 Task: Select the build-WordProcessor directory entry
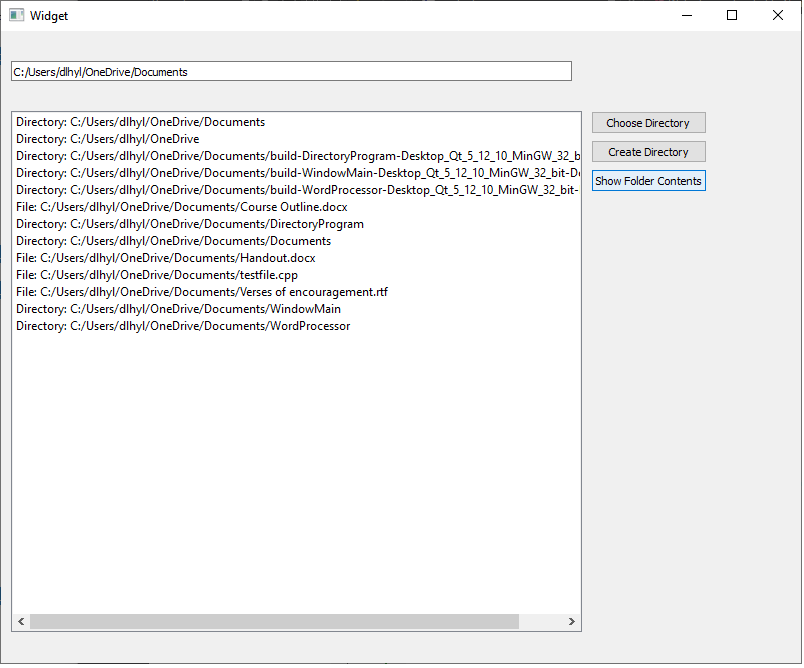click(x=290, y=189)
